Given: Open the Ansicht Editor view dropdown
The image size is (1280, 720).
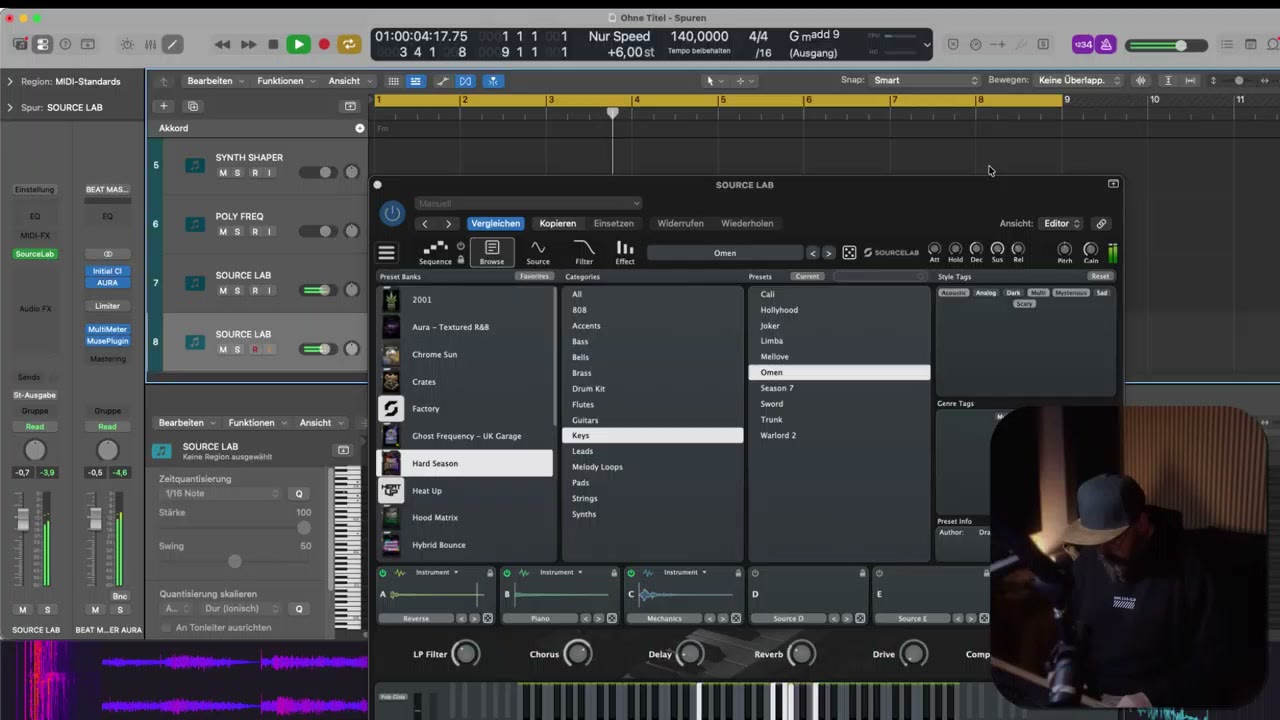Looking at the screenshot, I should click(x=1063, y=224).
